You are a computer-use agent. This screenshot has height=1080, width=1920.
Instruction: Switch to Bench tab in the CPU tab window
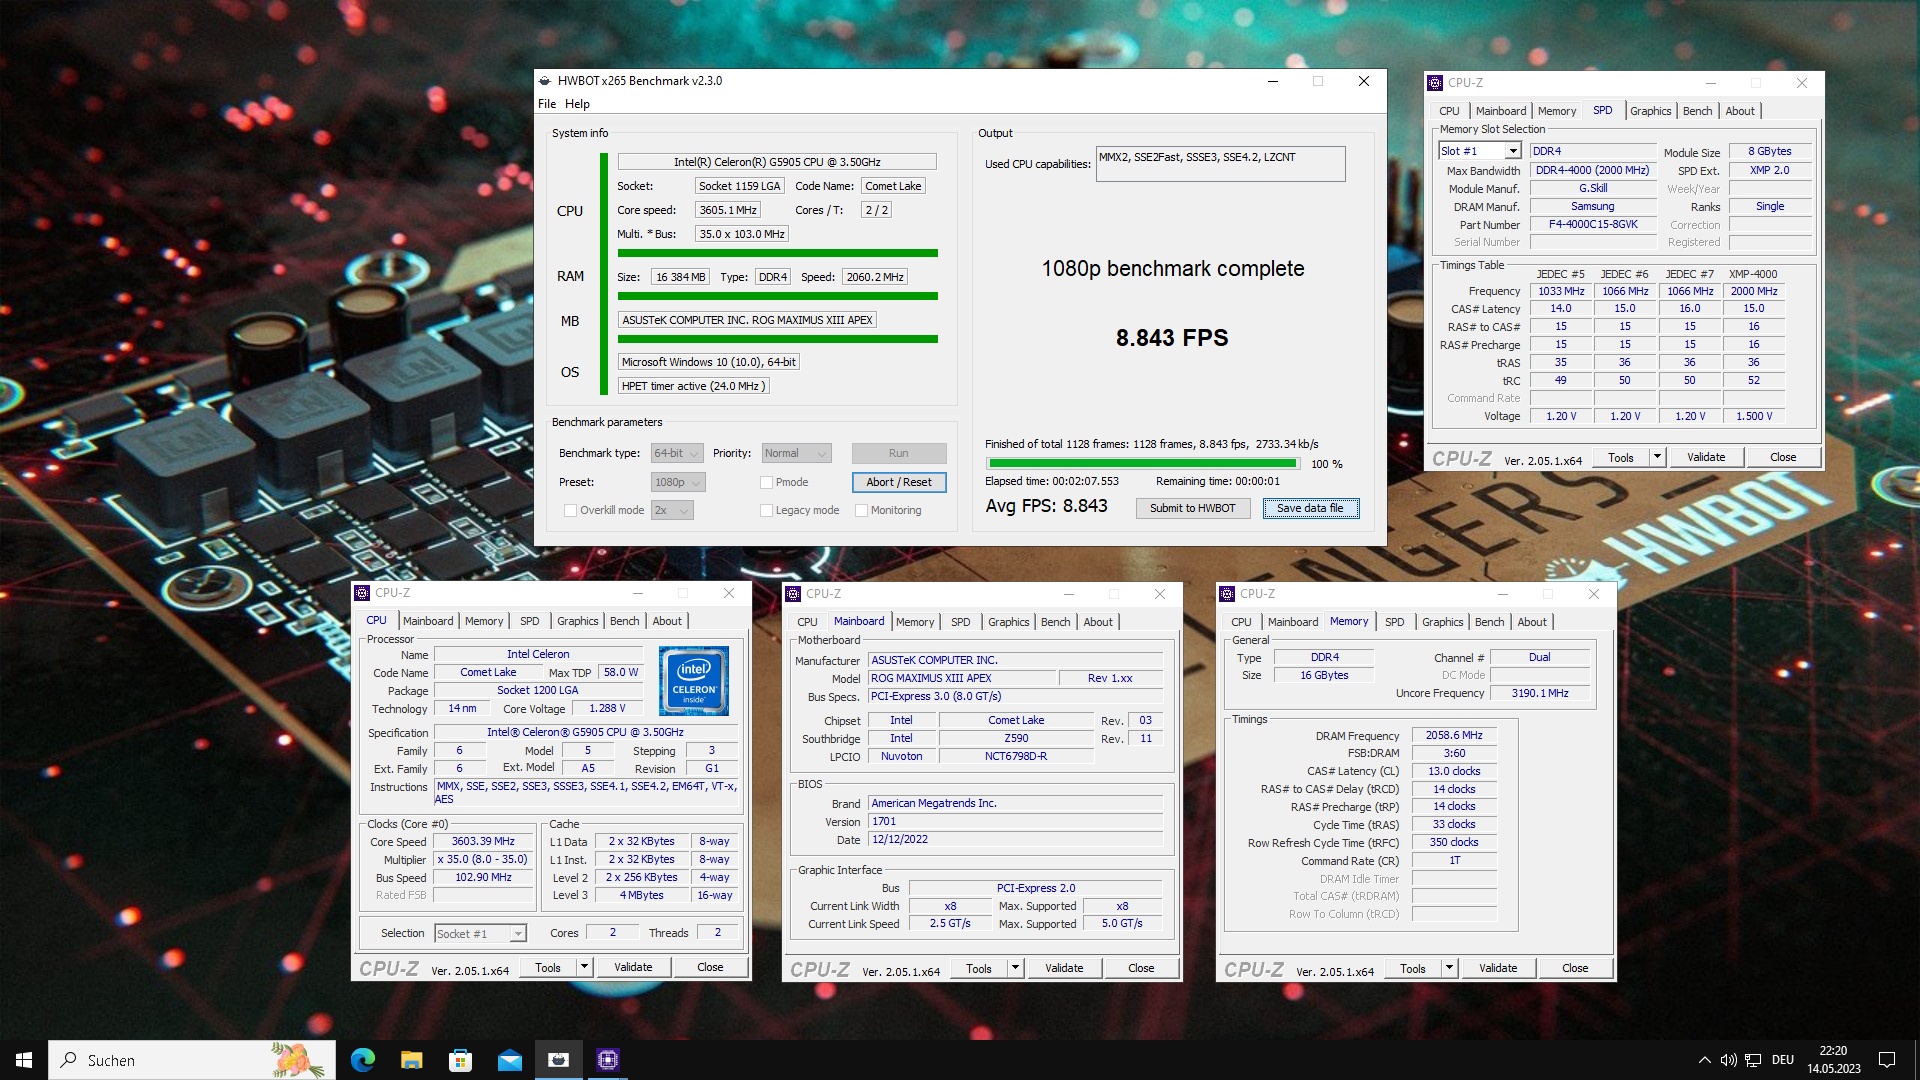624,621
